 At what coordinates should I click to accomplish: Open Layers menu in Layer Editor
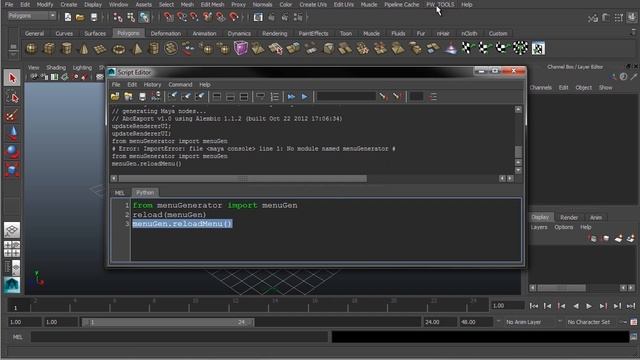click(539, 227)
